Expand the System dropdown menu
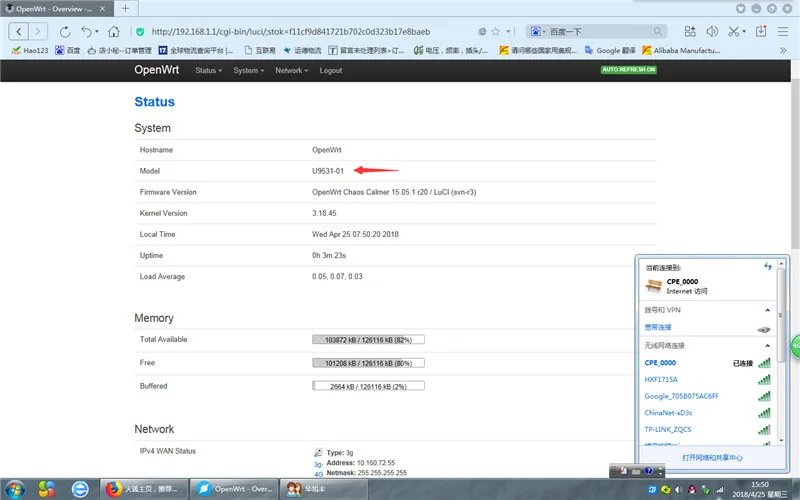This screenshot has width=800, height=500. 248,70
